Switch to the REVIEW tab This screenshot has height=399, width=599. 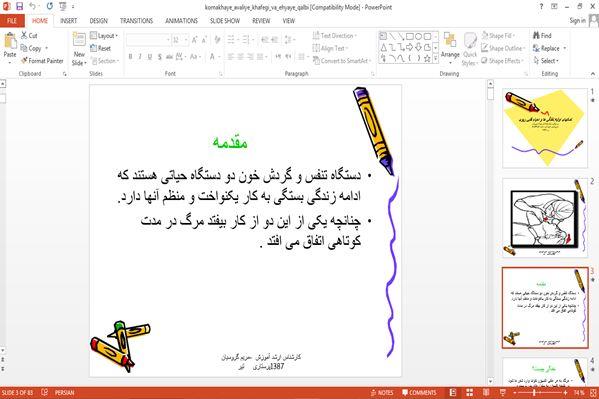pyautogui.click(x=261, y=21)
